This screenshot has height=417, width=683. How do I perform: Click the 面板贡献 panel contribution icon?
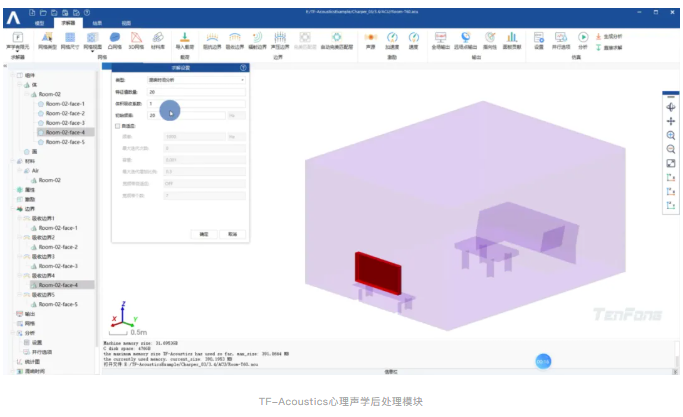point(512,37)
